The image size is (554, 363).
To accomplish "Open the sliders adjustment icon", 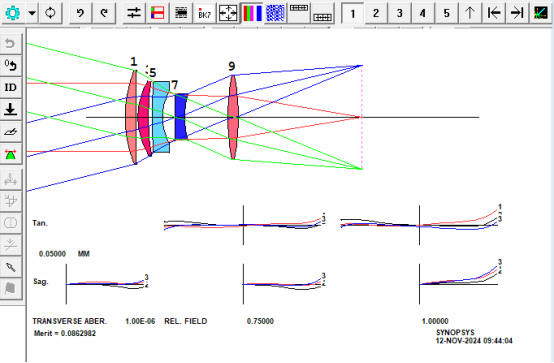I will [x=134, y=13].
